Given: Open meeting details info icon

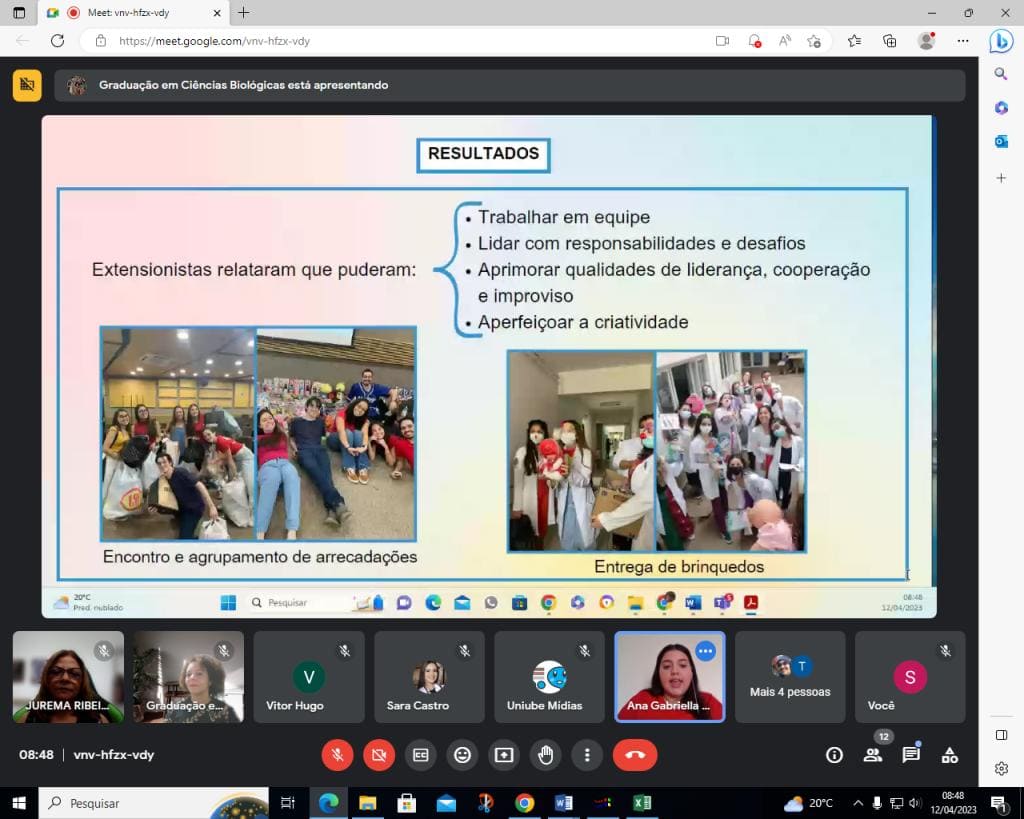Looking at the screenshot, I should pos(834,755).
